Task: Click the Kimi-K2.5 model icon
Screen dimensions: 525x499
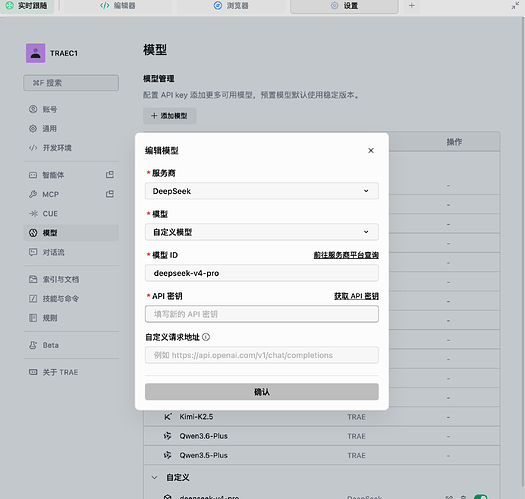Action: coord(167,417)
